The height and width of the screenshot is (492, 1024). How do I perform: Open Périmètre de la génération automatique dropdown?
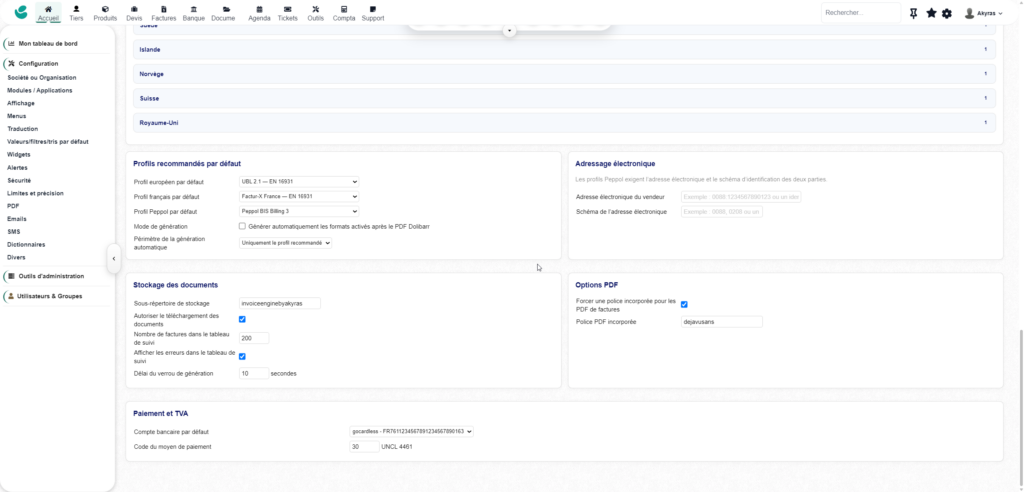coord(286,242)
